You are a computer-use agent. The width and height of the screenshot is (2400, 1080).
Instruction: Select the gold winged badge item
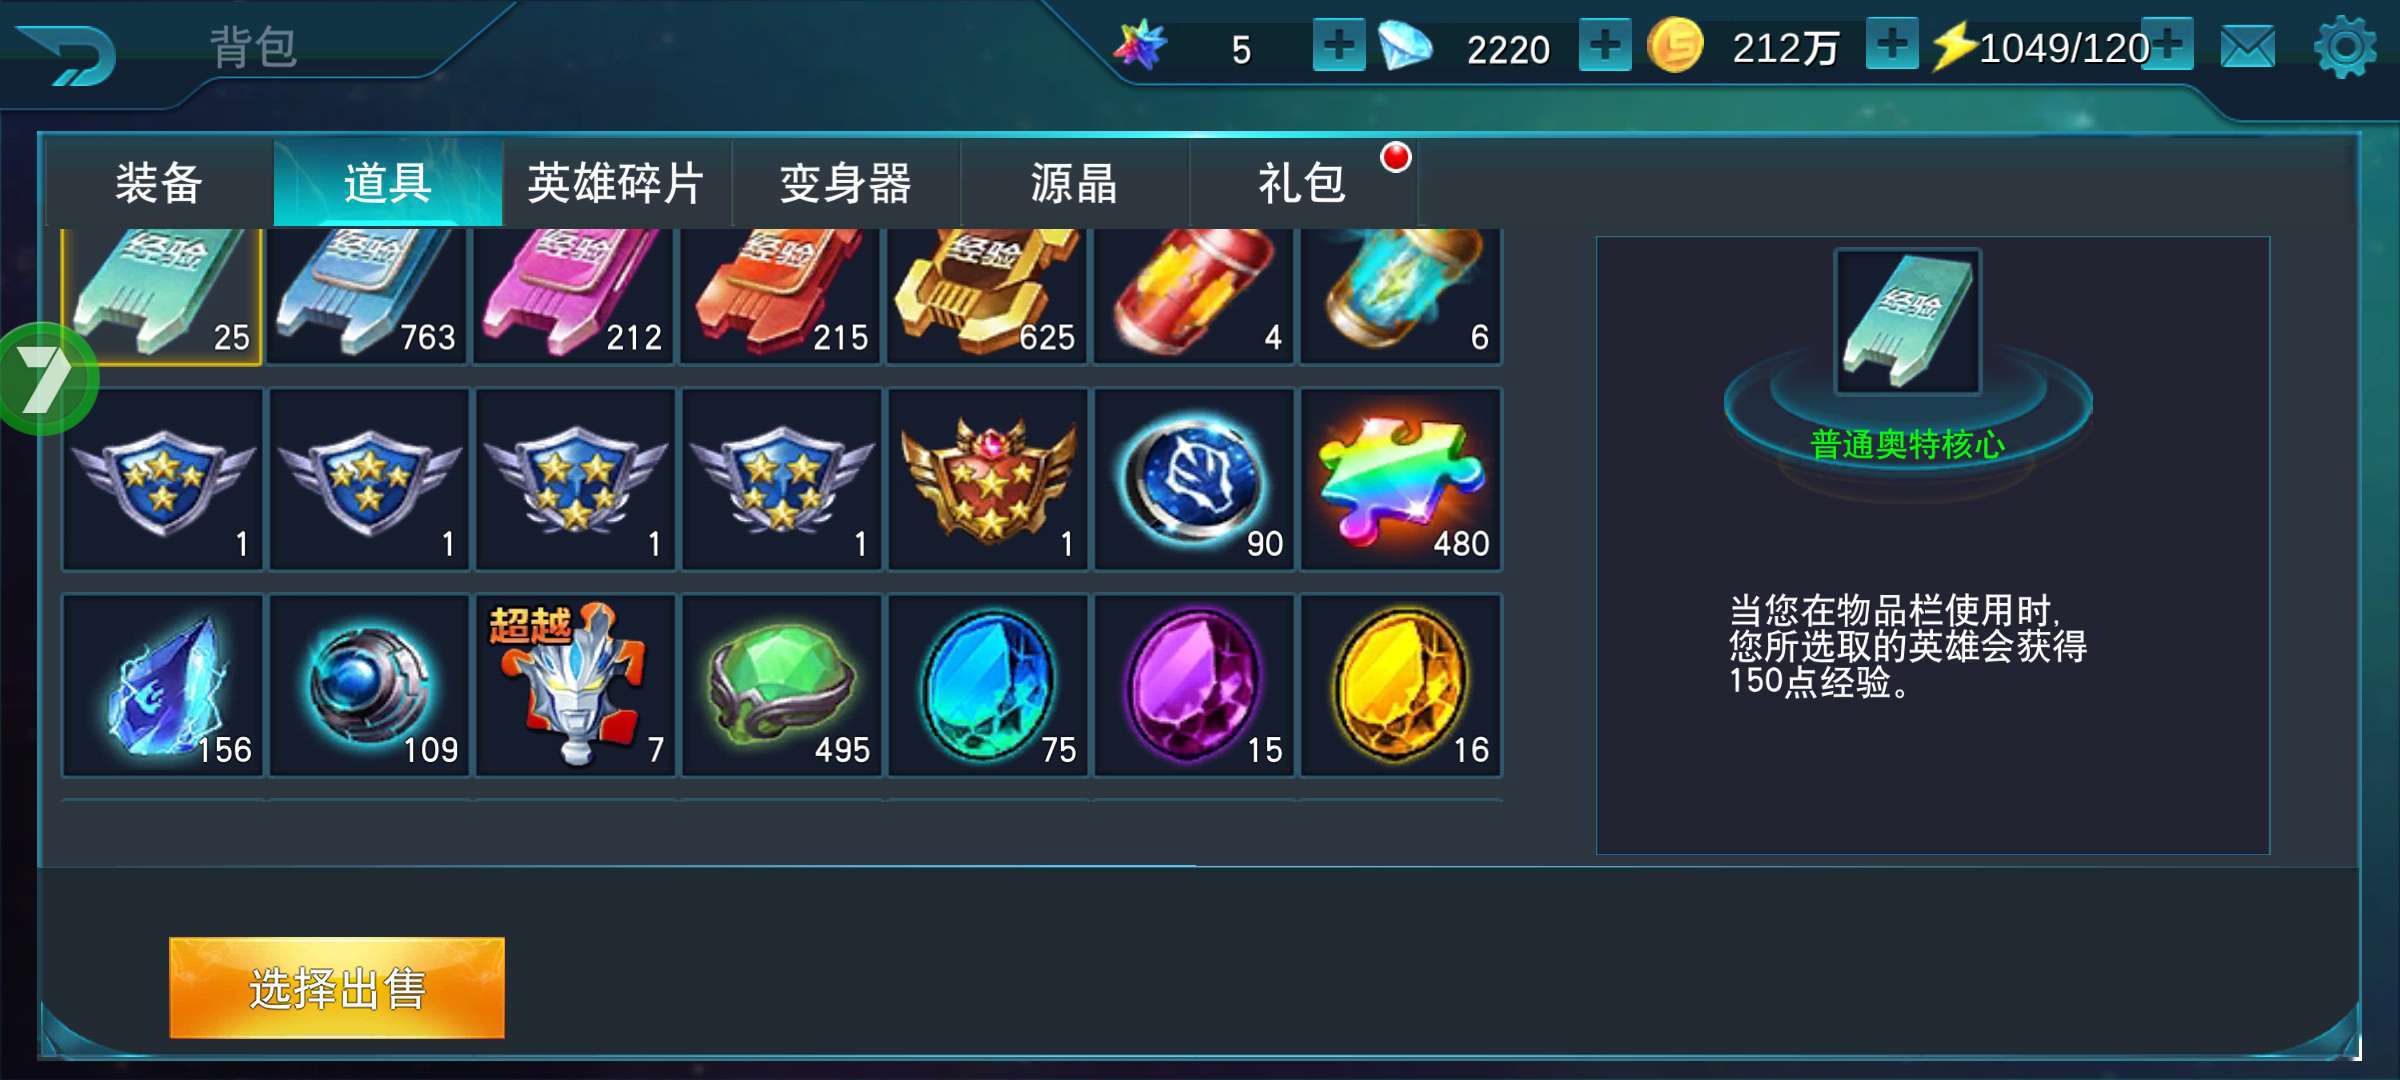(987, 480)
